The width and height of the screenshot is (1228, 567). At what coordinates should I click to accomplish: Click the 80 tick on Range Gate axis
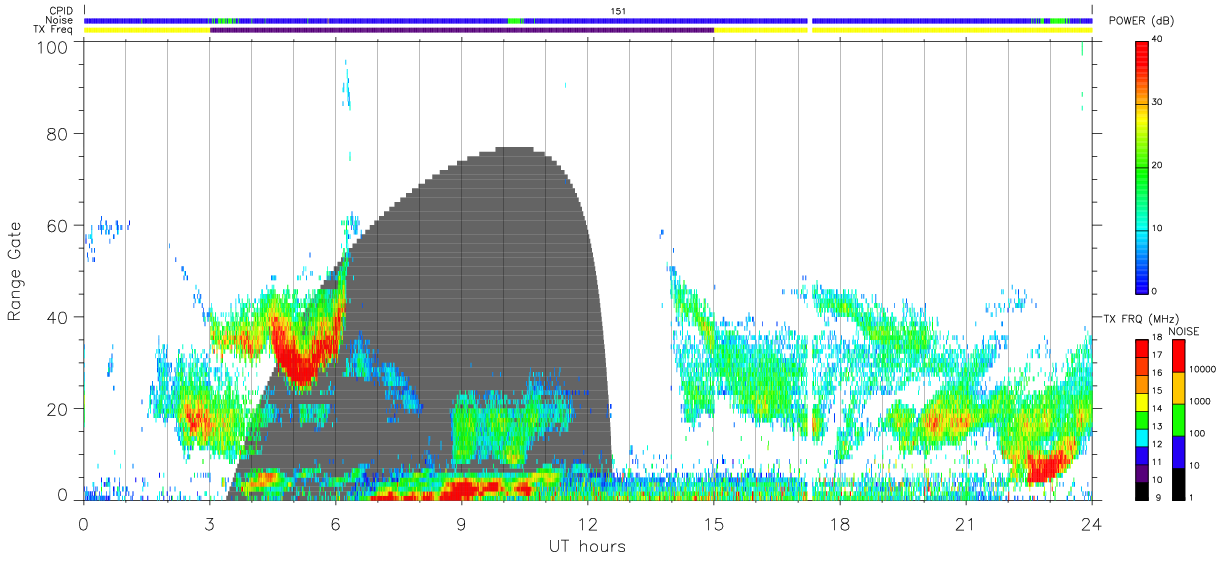coord(59,134)
